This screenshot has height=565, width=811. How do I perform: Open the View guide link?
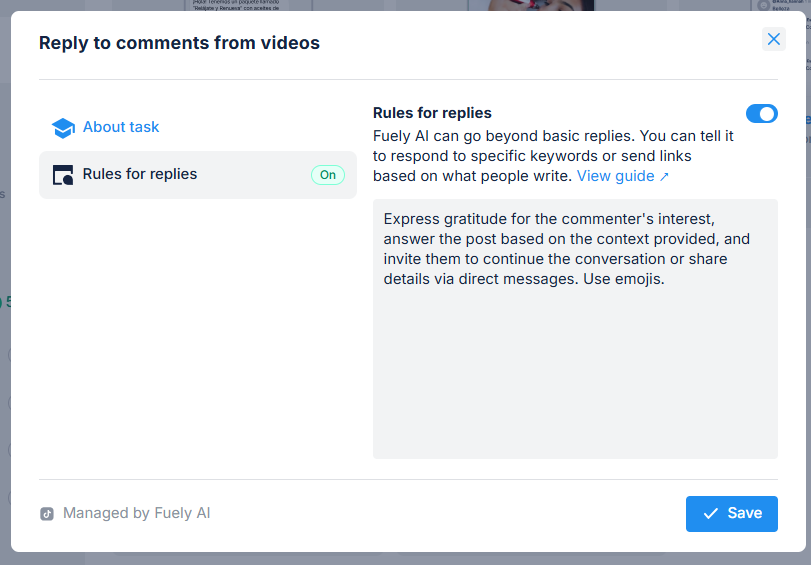point(615,176)
